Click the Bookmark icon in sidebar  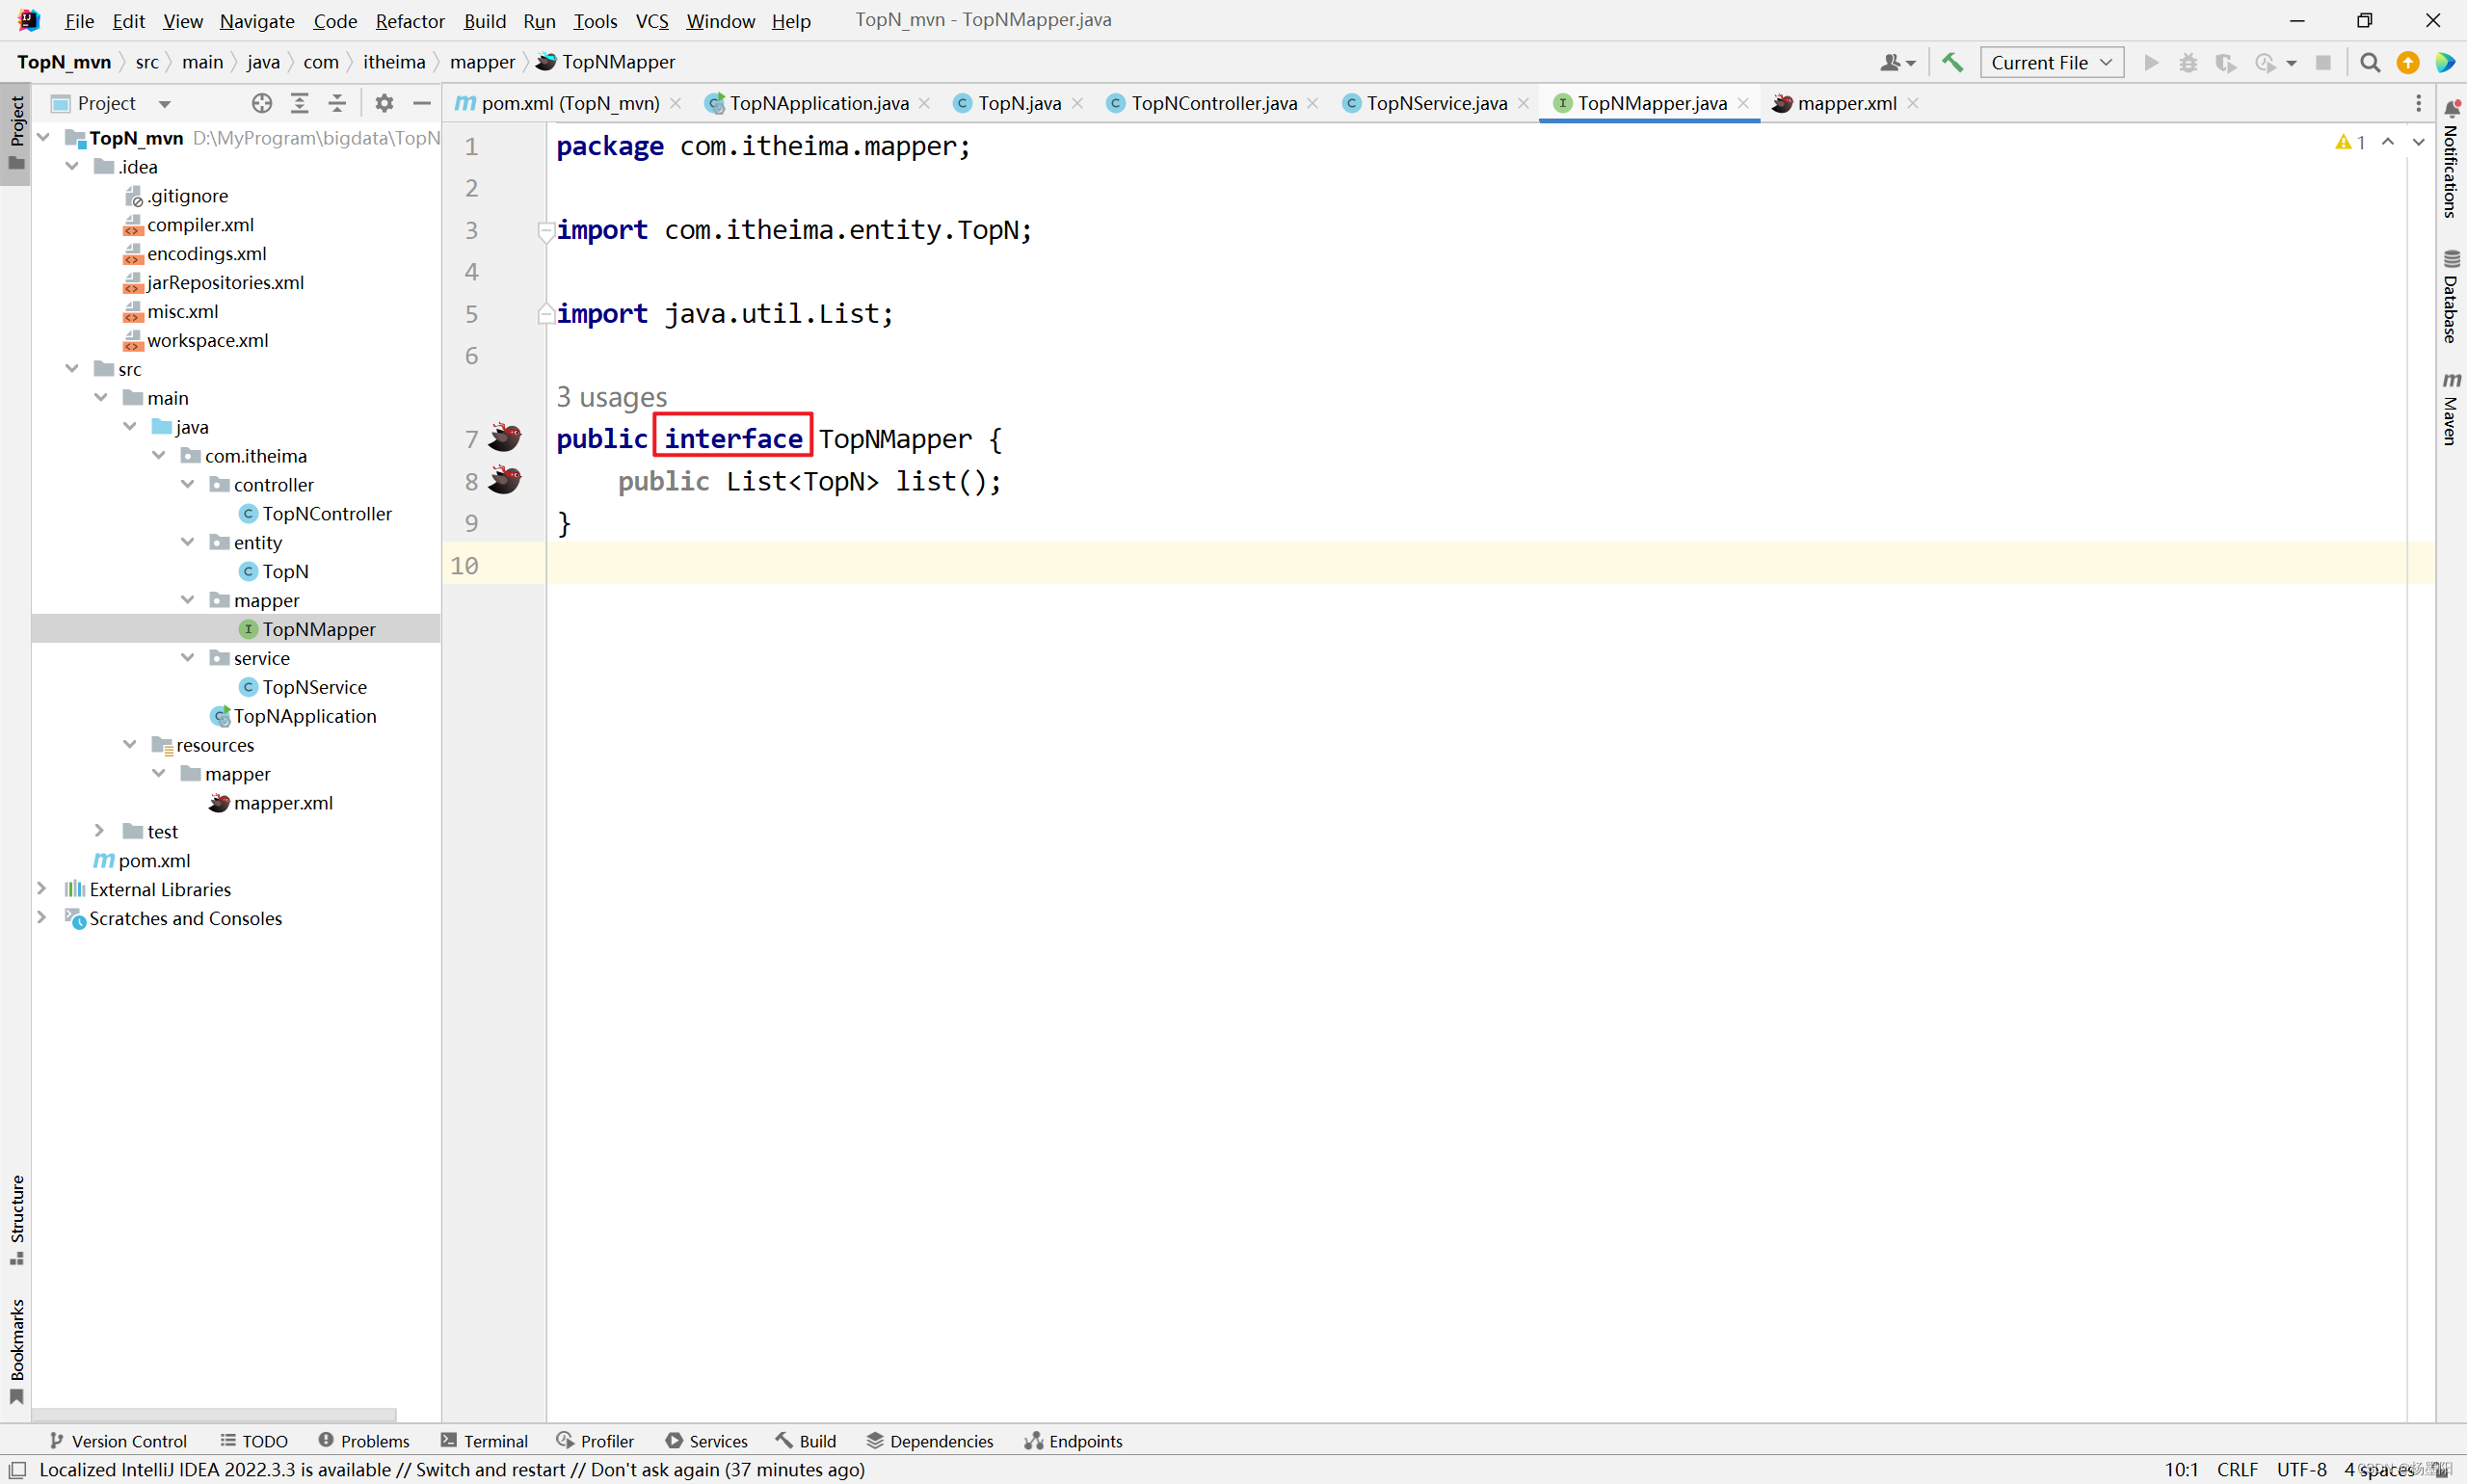15,1392
